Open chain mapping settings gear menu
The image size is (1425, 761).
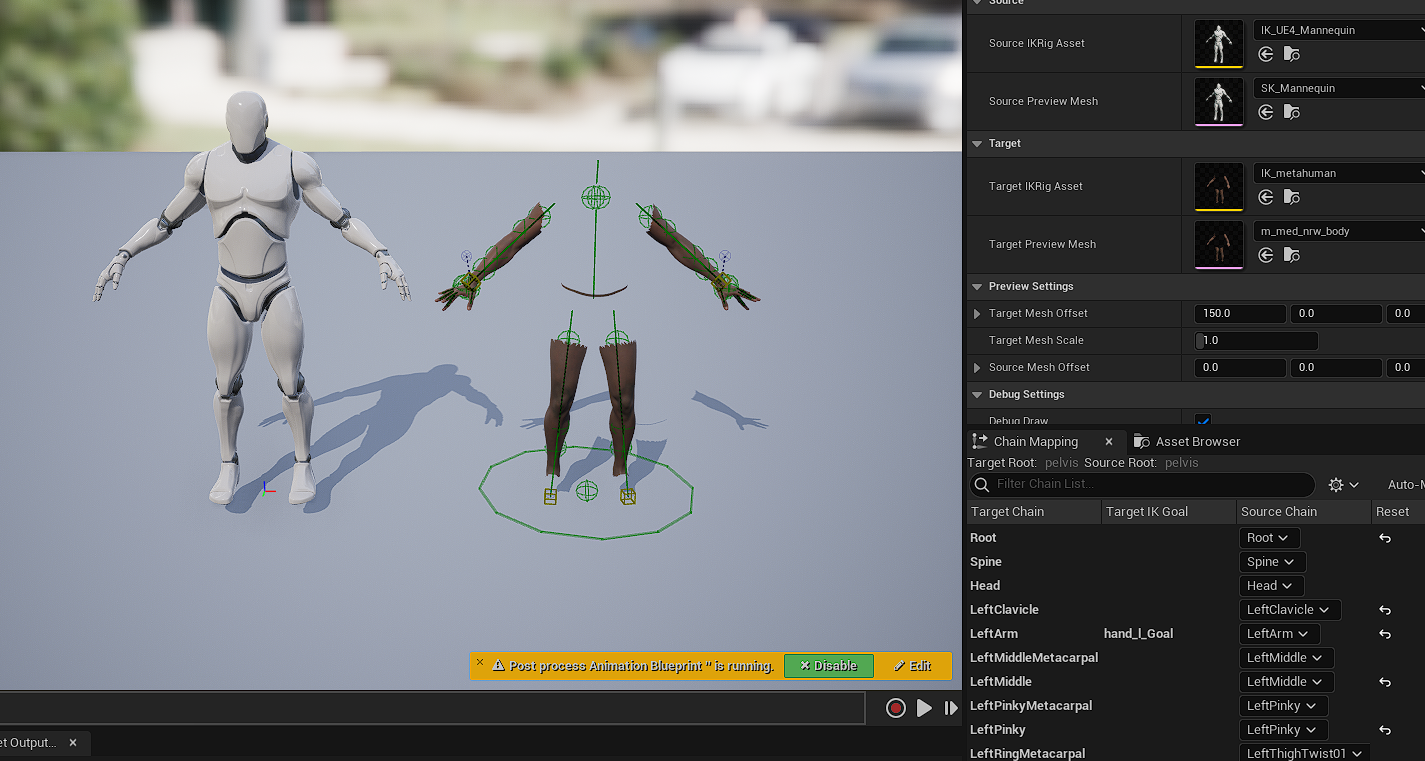click(1343, 484)
